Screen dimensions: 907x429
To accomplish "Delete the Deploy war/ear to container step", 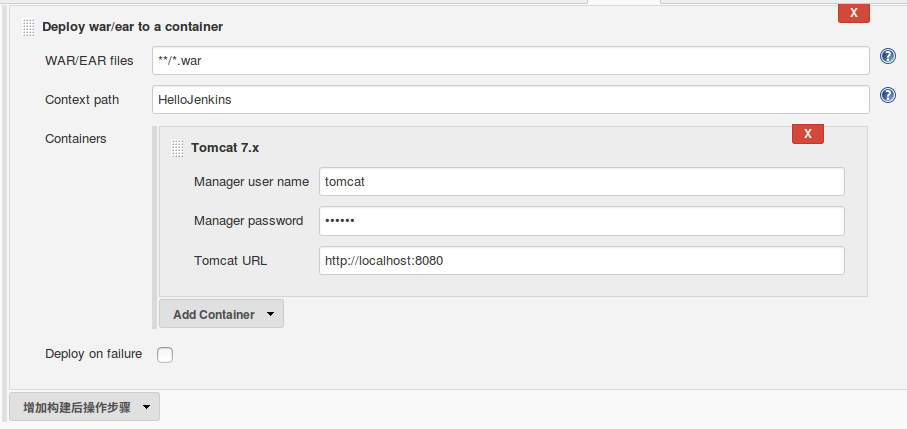I will (853, 13).
